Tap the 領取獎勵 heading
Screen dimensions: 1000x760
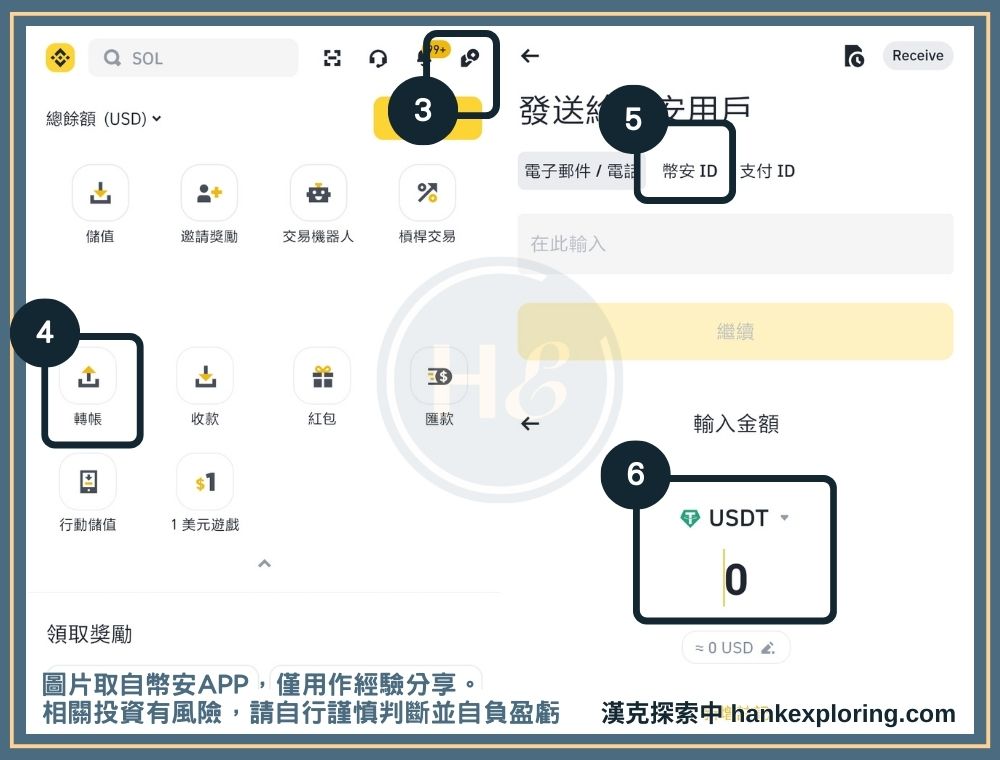click(89, 634)
